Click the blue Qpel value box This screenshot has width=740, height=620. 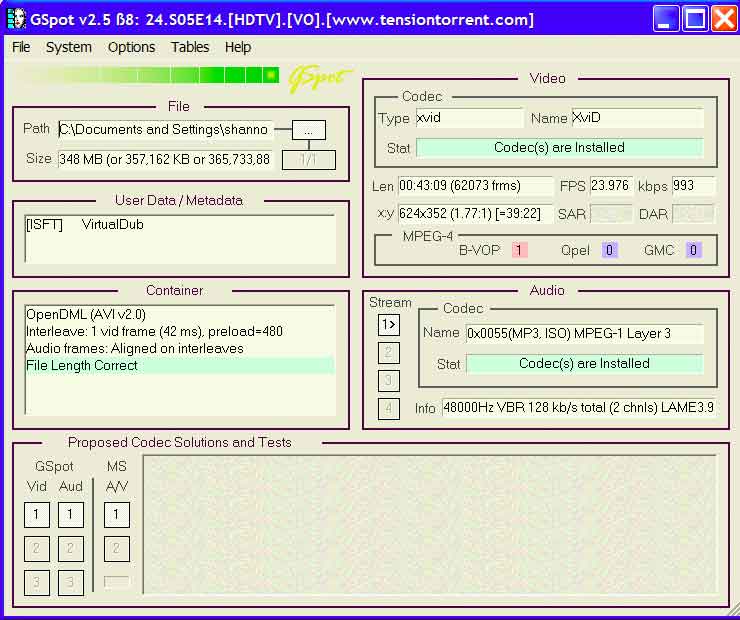(x=609, y=250)
